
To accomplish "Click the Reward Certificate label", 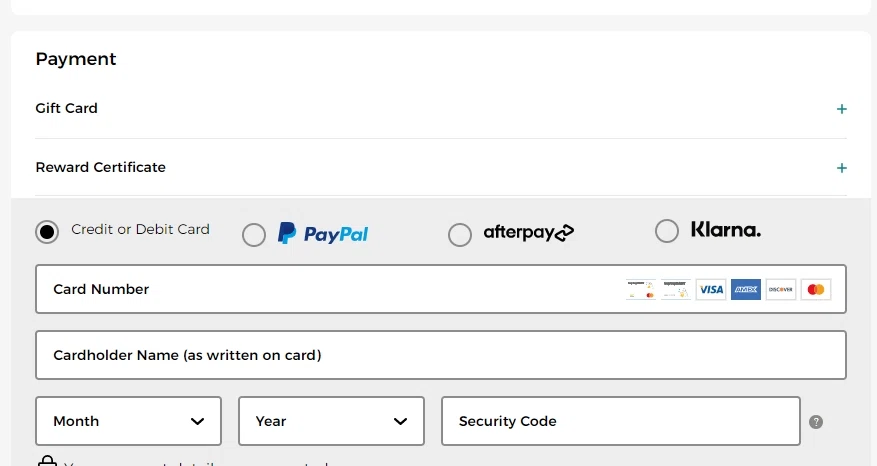I will click(101, 167).
